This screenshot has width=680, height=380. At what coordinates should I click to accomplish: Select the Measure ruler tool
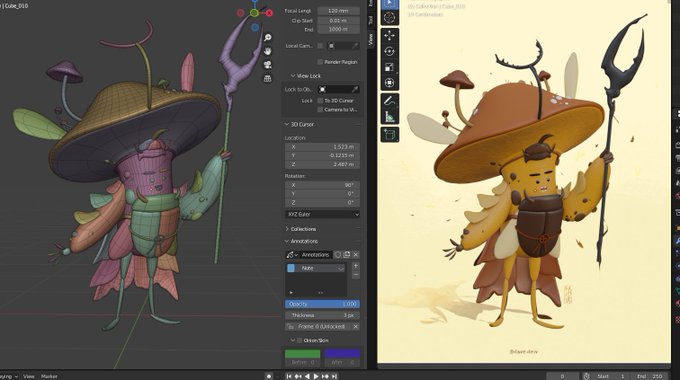coord(389,116)
